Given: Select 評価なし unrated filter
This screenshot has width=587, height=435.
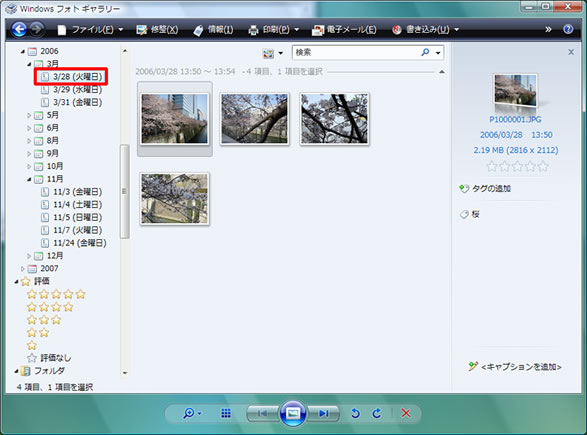Looking at the screenshot, I should click(x=49, y=358).
